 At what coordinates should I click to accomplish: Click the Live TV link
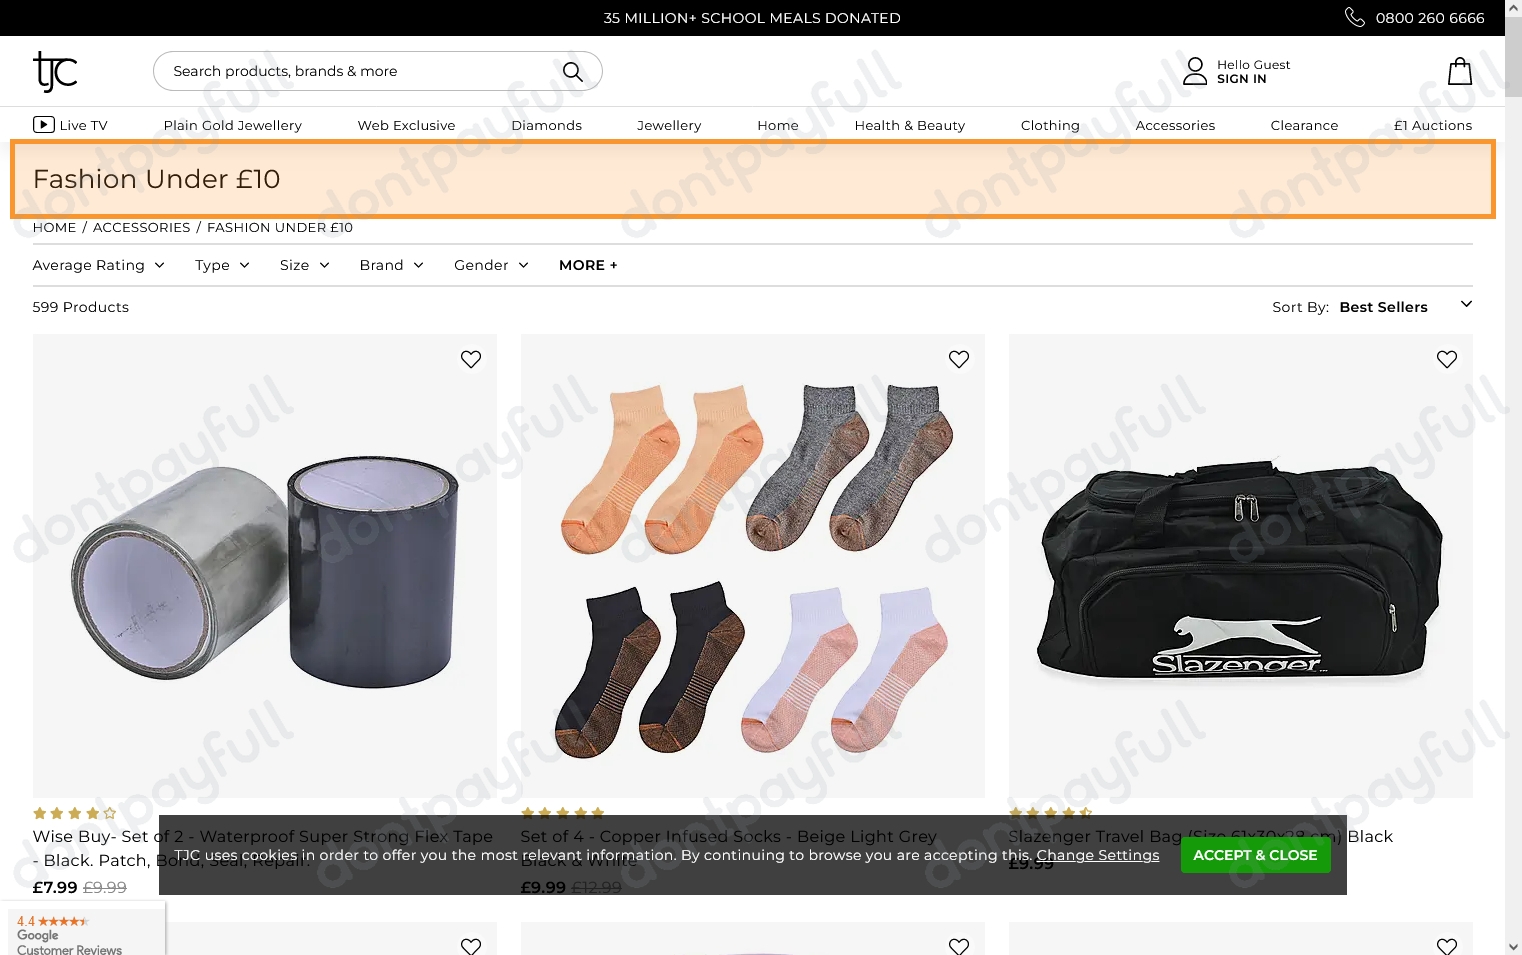[70, 125]
